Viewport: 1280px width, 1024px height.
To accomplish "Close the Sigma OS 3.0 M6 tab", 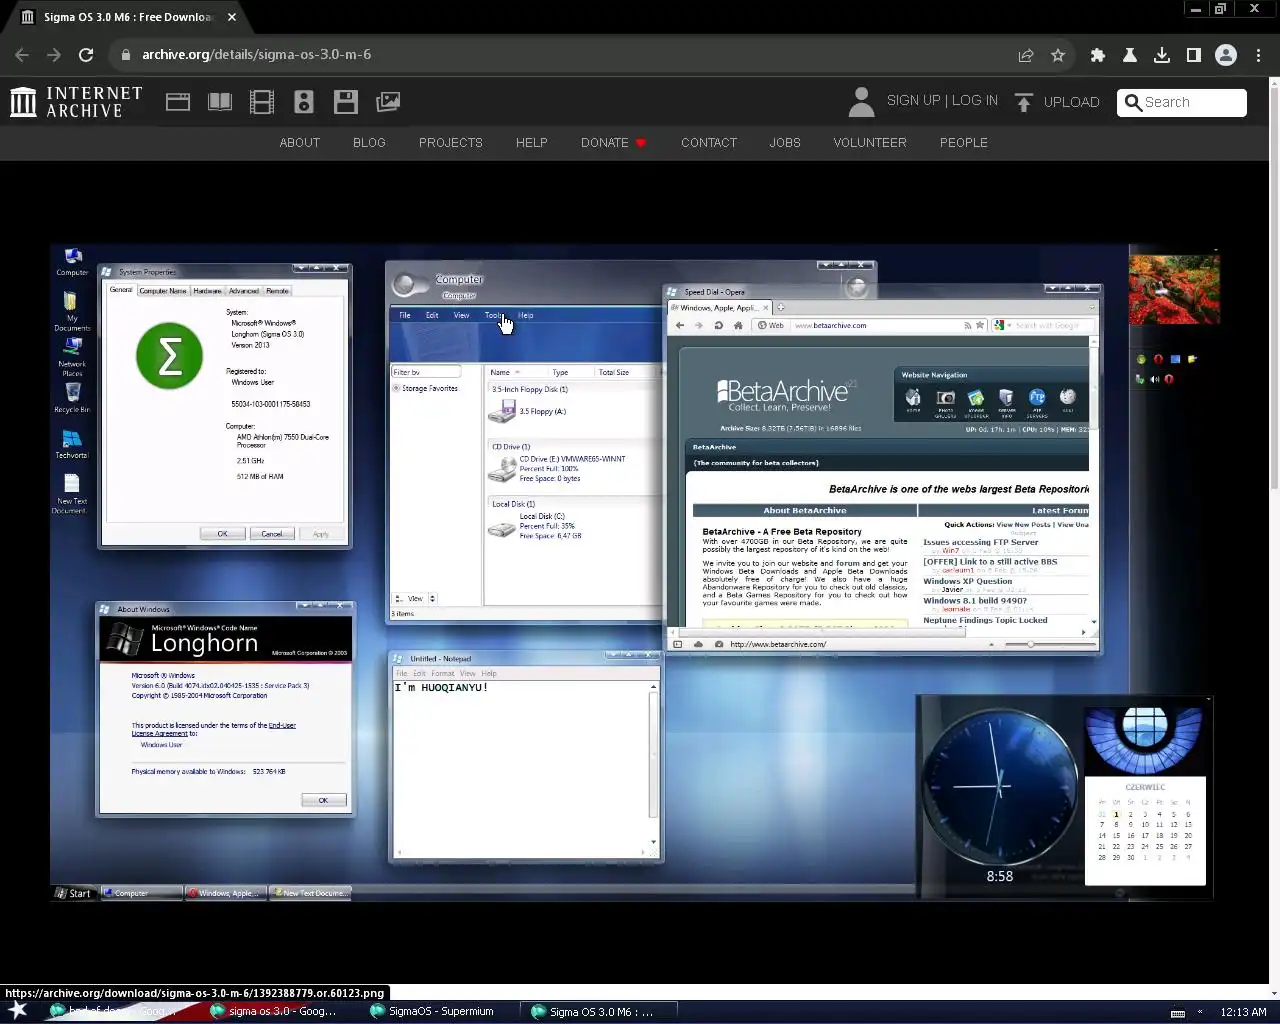I will [232, 17].
